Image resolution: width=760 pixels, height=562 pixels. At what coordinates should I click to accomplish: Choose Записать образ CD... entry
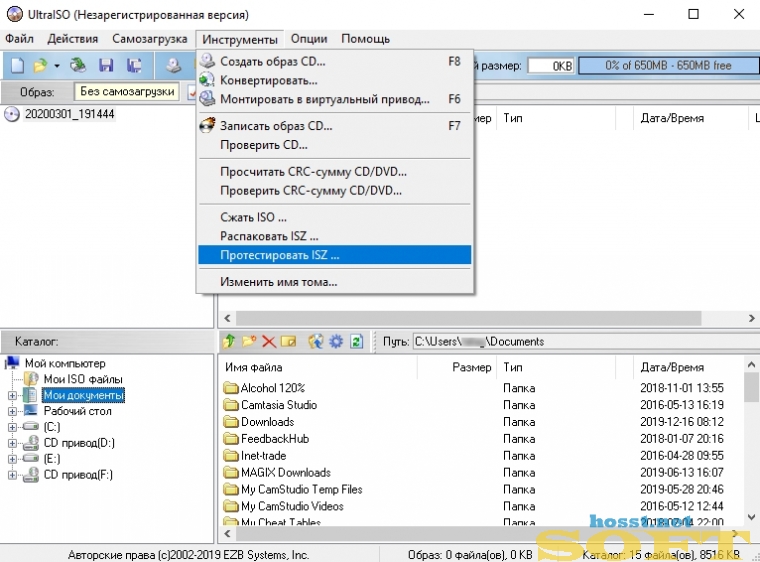coord(334,126)
